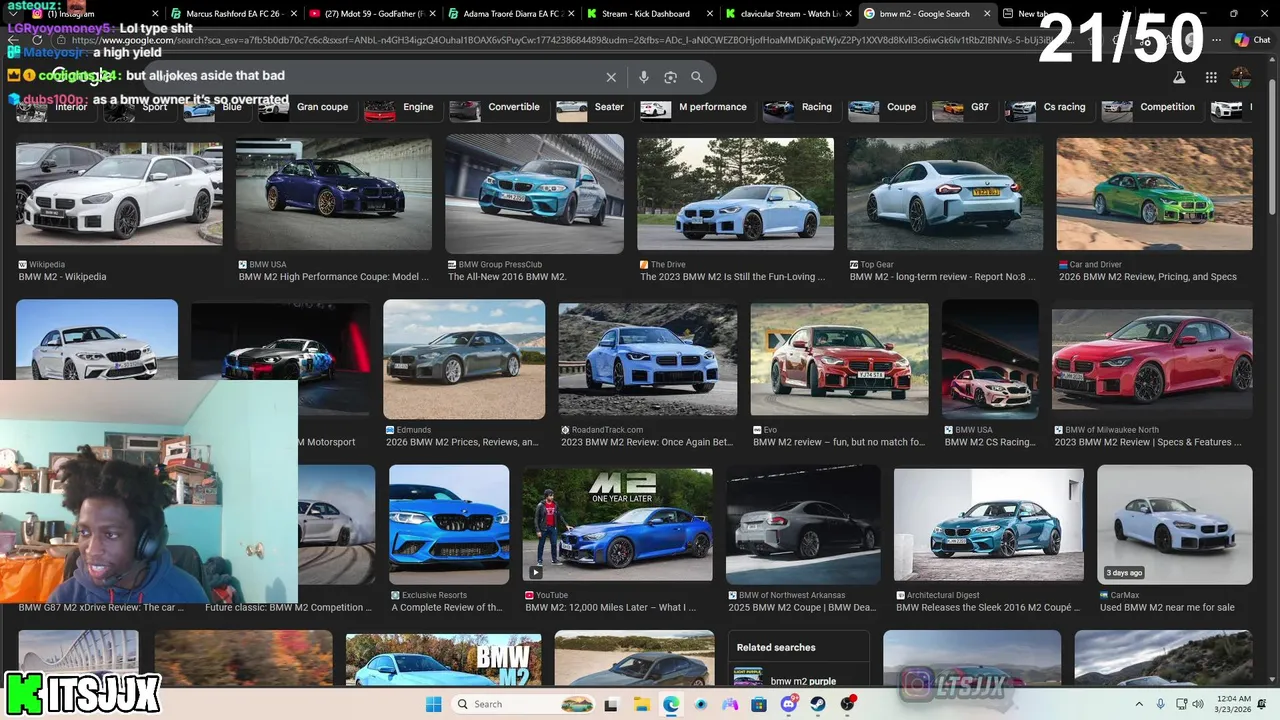Open the Windows Start menu
The image size is (1280, 720).
click(433, 704)
